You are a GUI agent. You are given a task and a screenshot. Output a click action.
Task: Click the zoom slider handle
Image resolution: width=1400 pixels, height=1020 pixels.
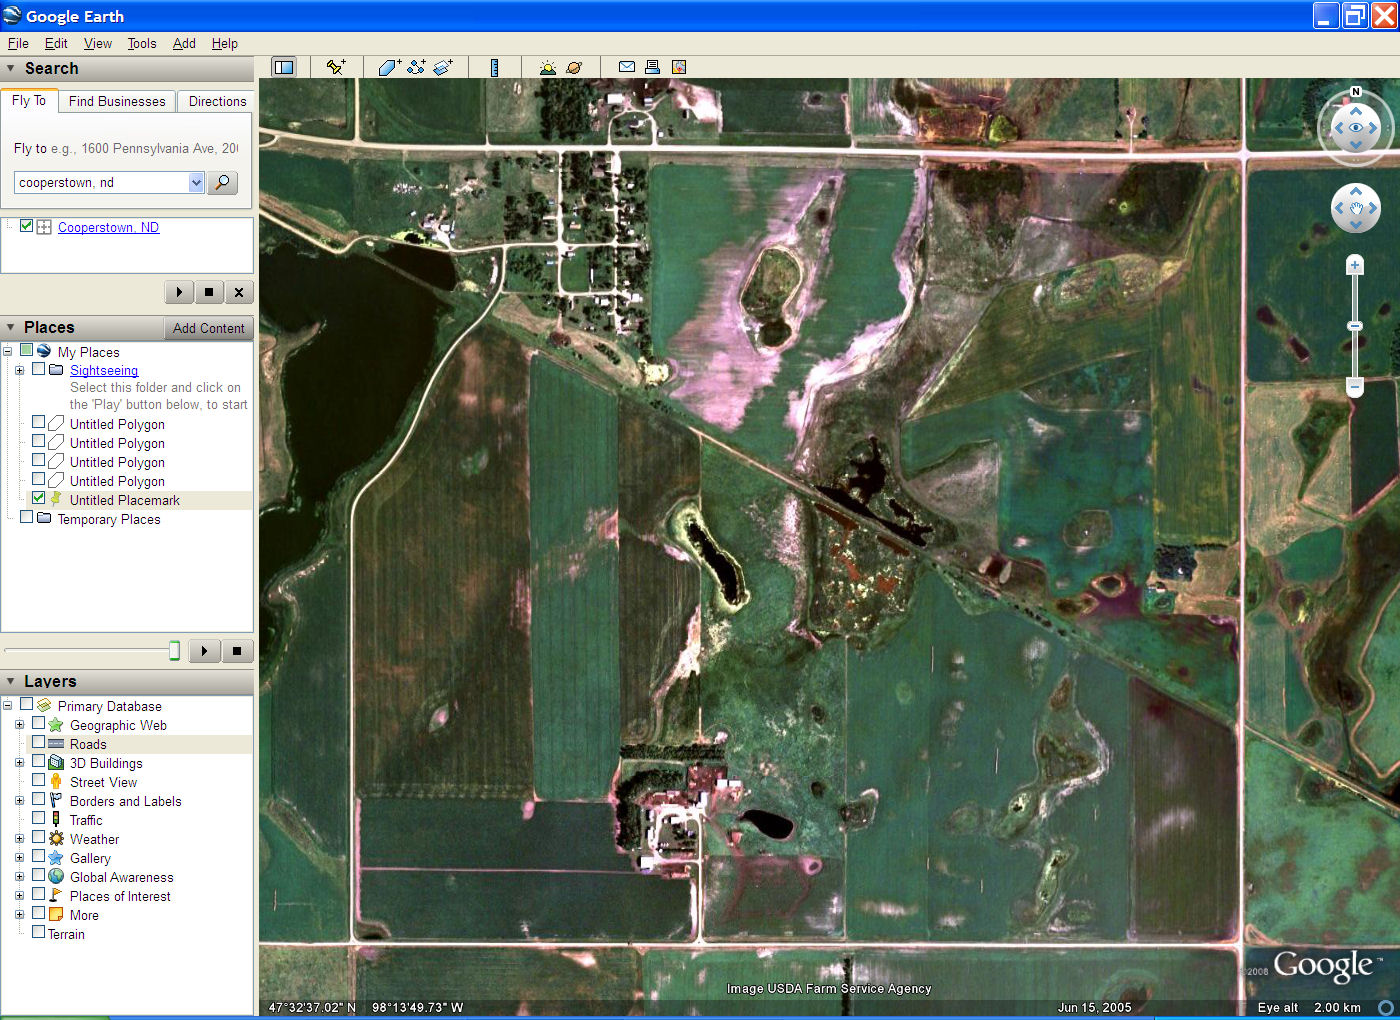pos(1355,326)
